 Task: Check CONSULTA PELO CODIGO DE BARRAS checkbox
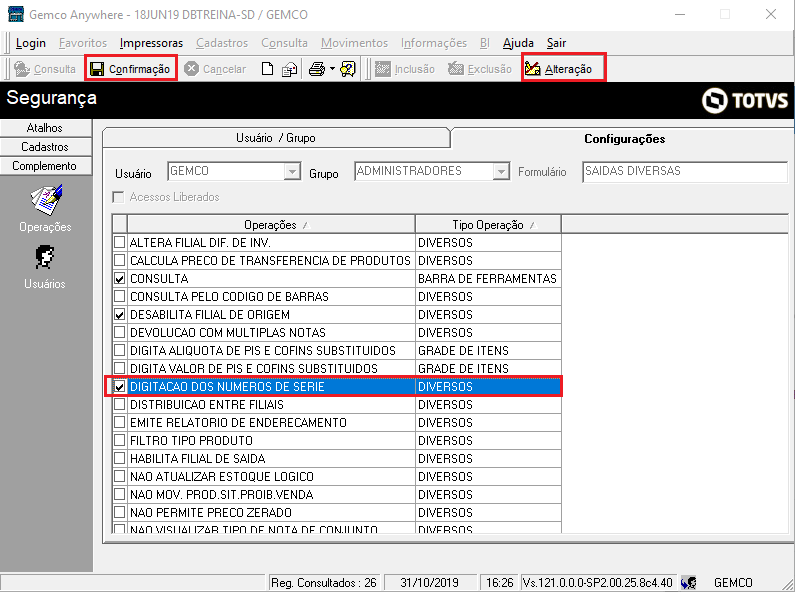(x=120, y=297)
